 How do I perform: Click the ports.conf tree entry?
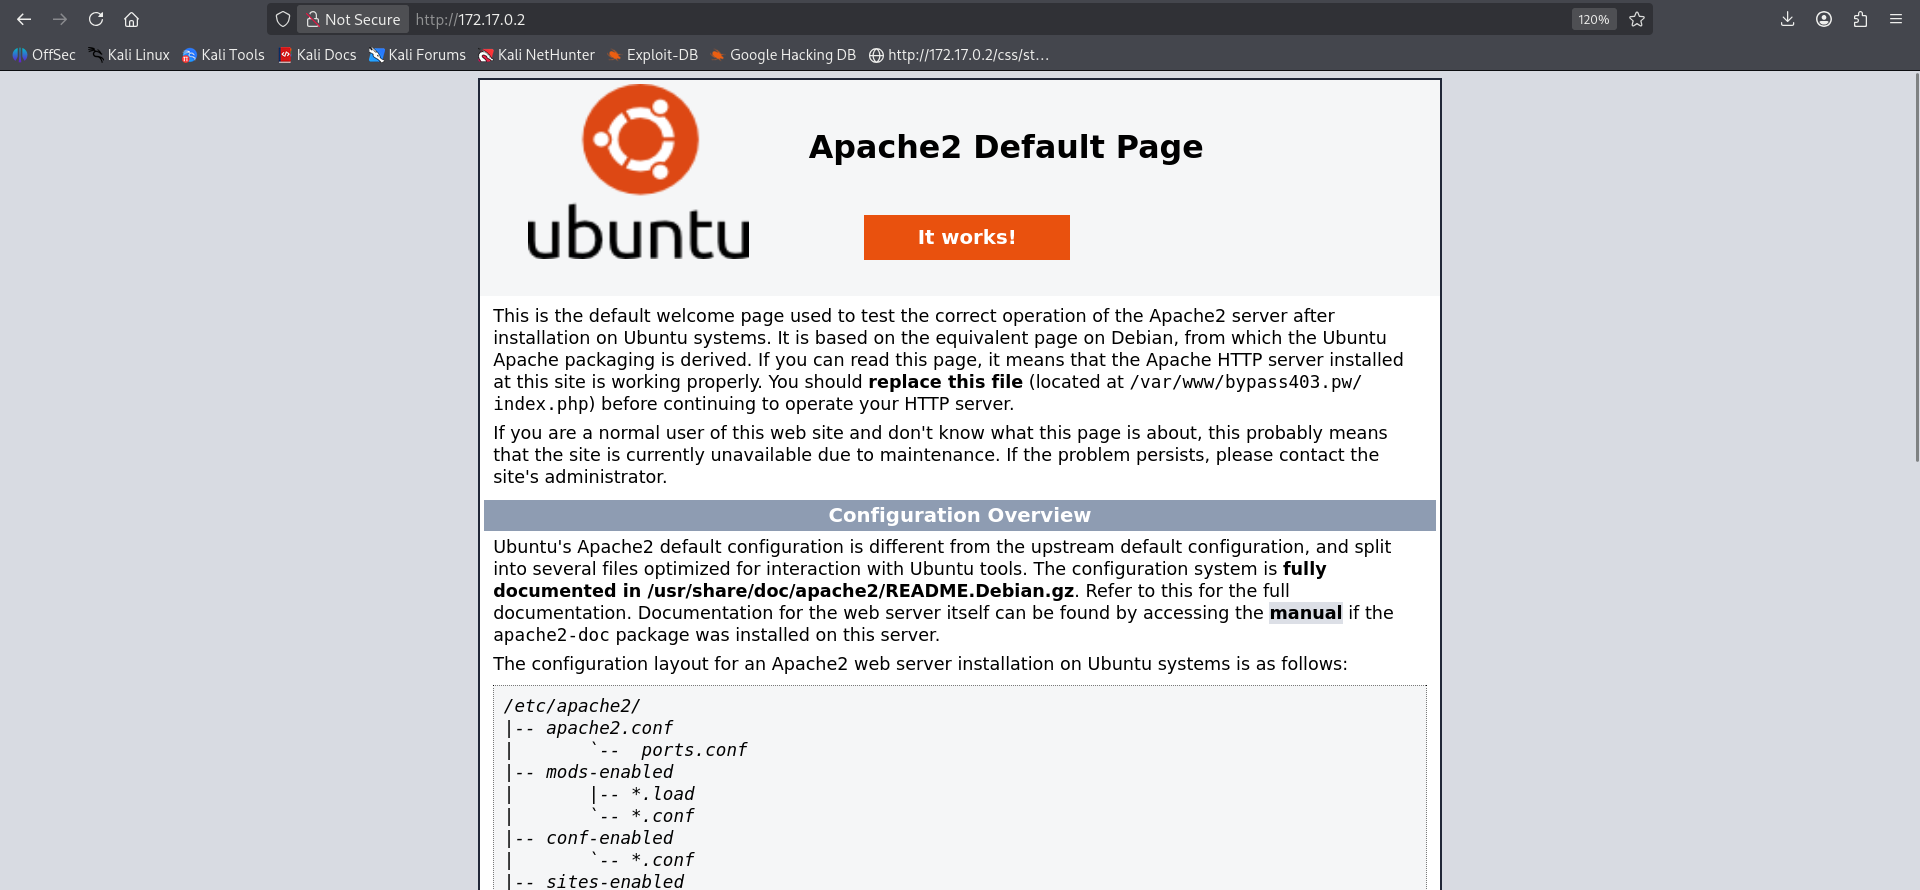(694, 750)
